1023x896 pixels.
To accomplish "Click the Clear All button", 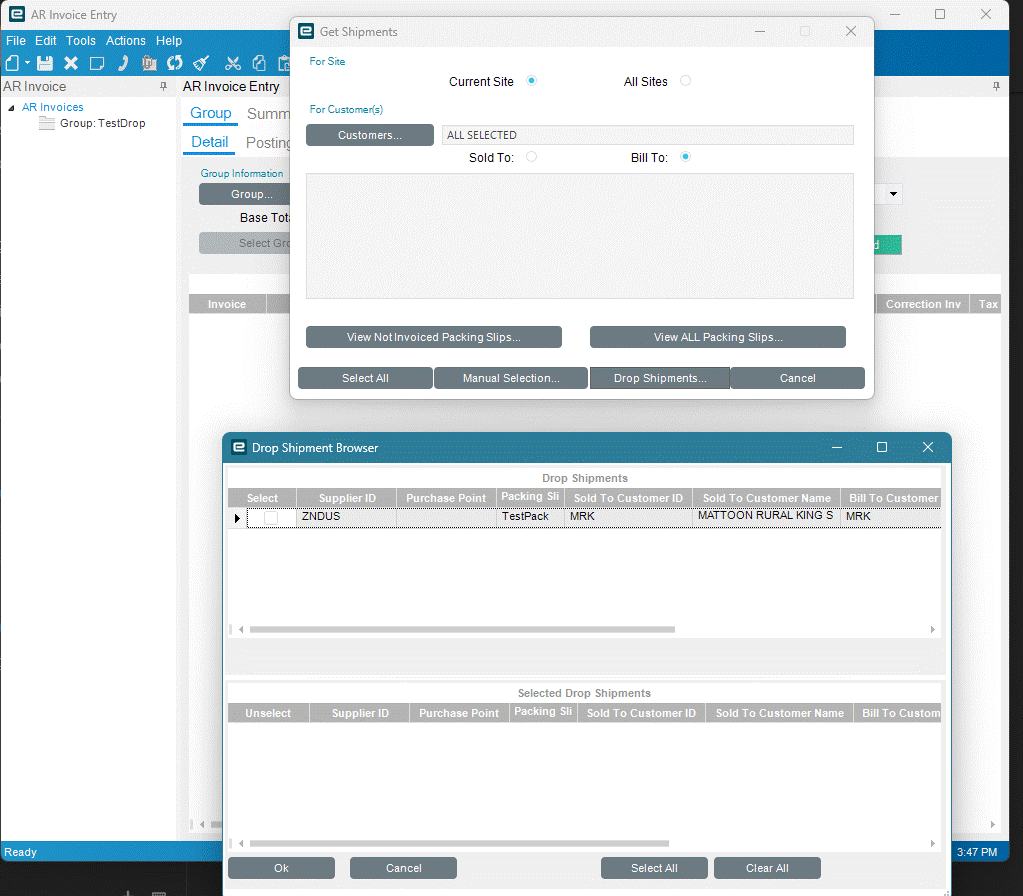I will pyautogui.click(x=767, y=869).
